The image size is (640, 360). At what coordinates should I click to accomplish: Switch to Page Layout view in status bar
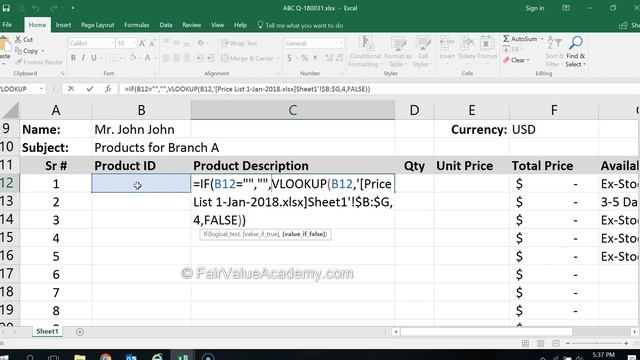540,344
